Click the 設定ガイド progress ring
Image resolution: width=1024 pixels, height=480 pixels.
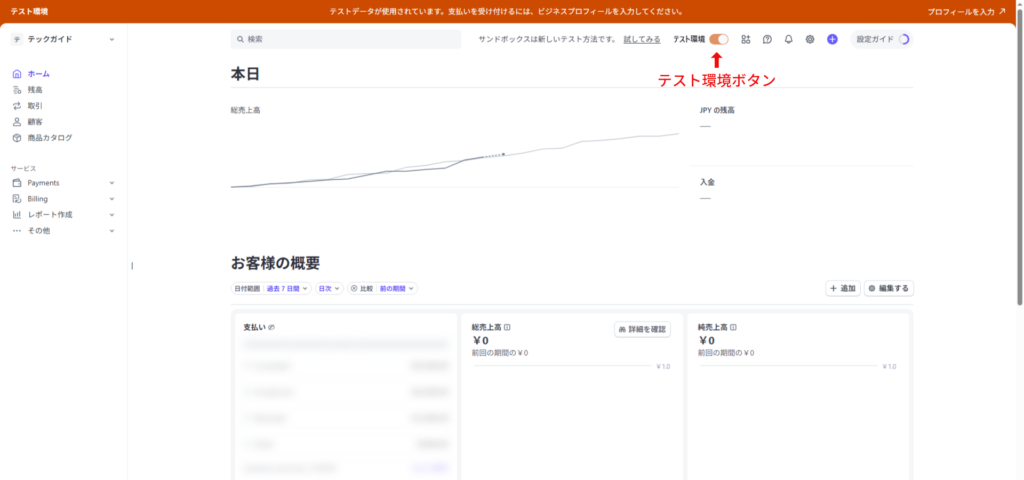tap(904, 39)
